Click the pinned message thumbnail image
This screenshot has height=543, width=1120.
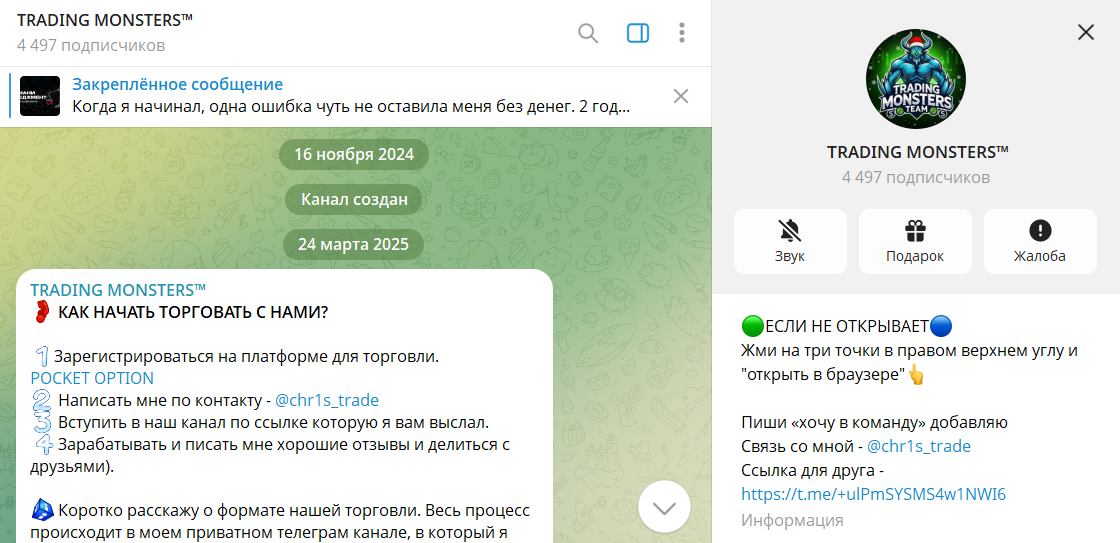(x=40, y=96)
